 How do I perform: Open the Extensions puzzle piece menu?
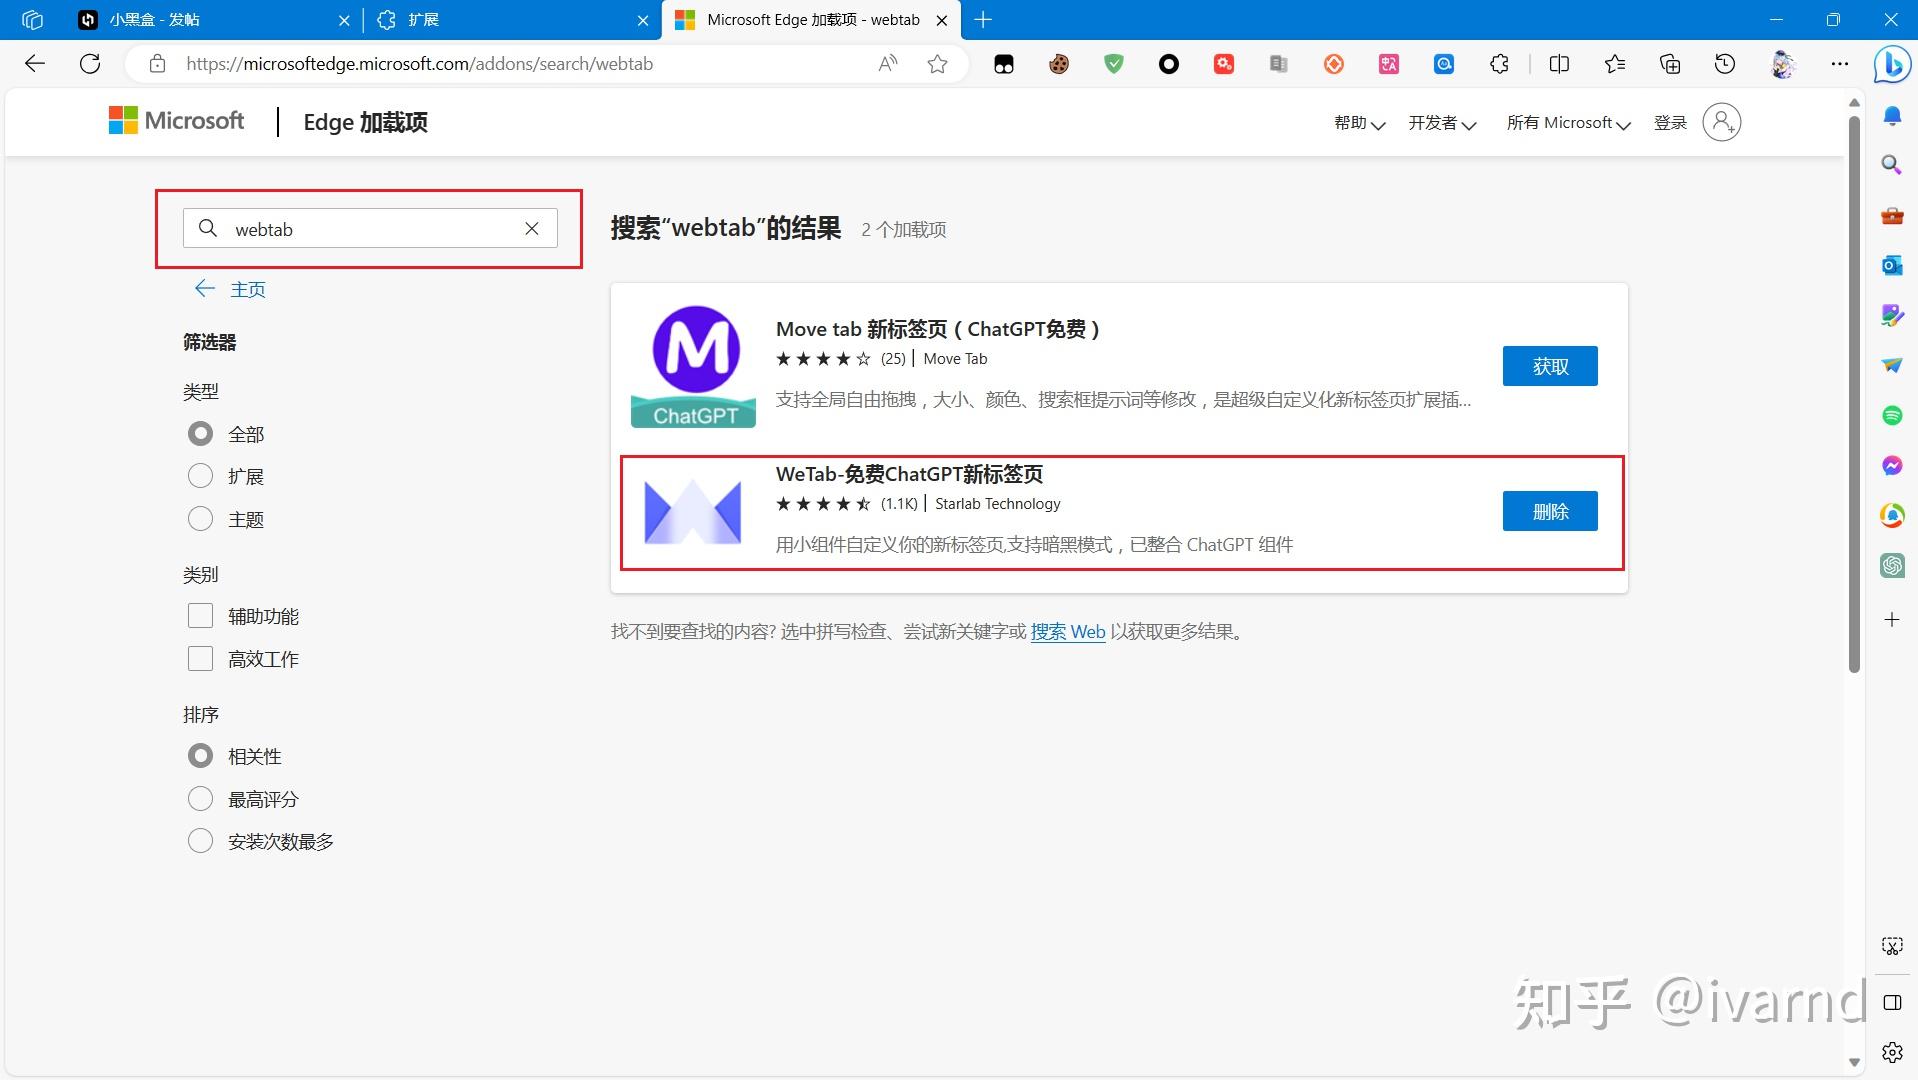pyautogui.click(x=1499, y=63)
